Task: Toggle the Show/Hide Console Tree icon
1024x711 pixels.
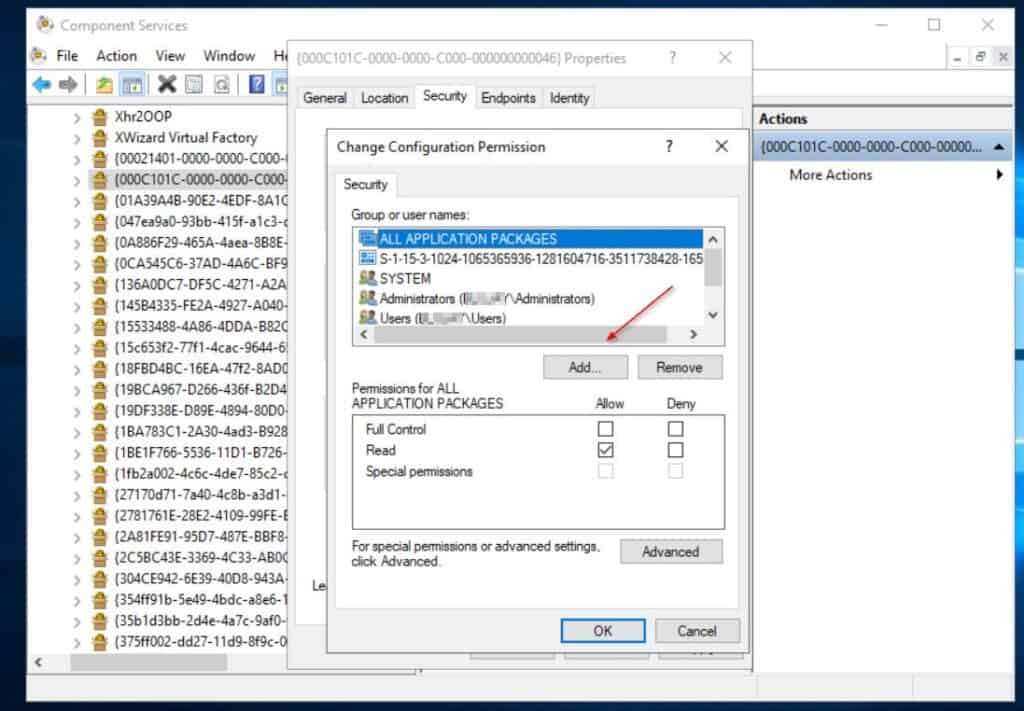Action: 133,84
